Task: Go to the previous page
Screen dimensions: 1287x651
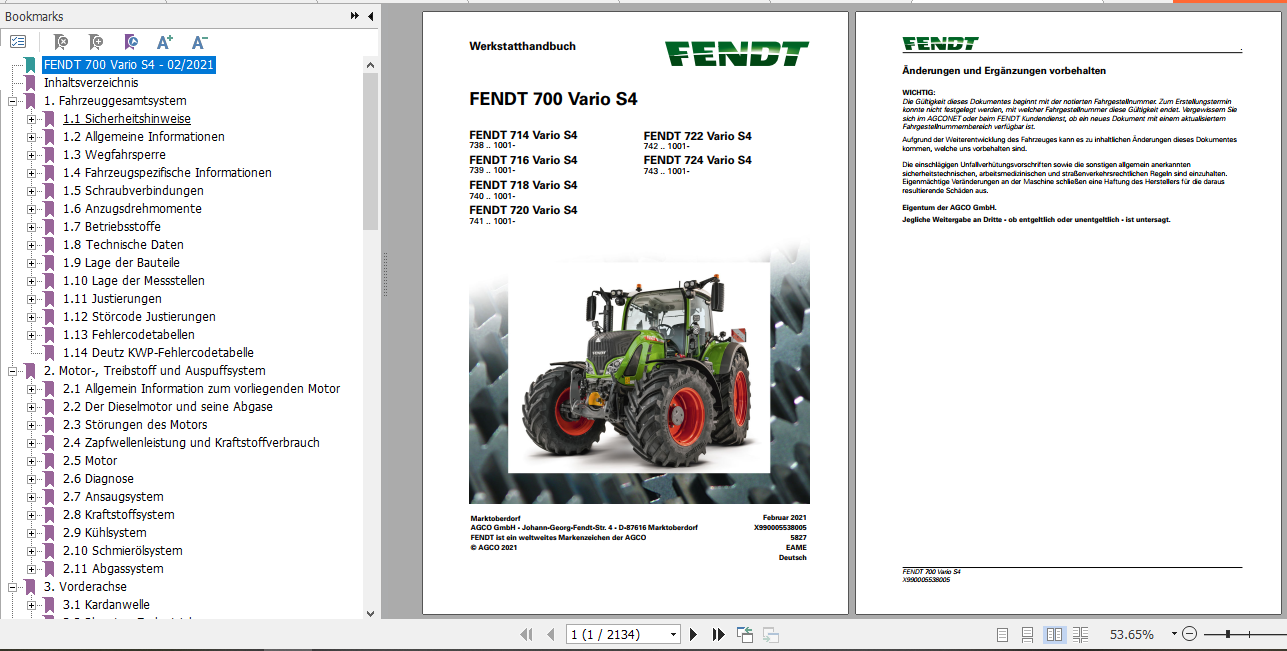Action: coord(550,634)
